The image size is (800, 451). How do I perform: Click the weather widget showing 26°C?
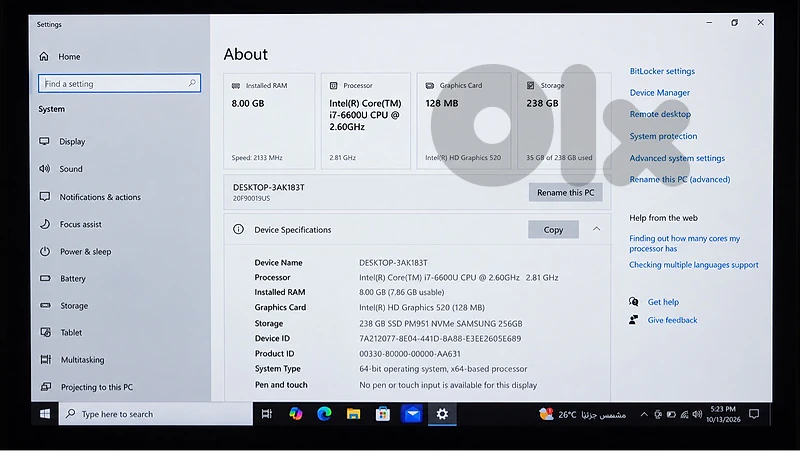coord(582,414)
